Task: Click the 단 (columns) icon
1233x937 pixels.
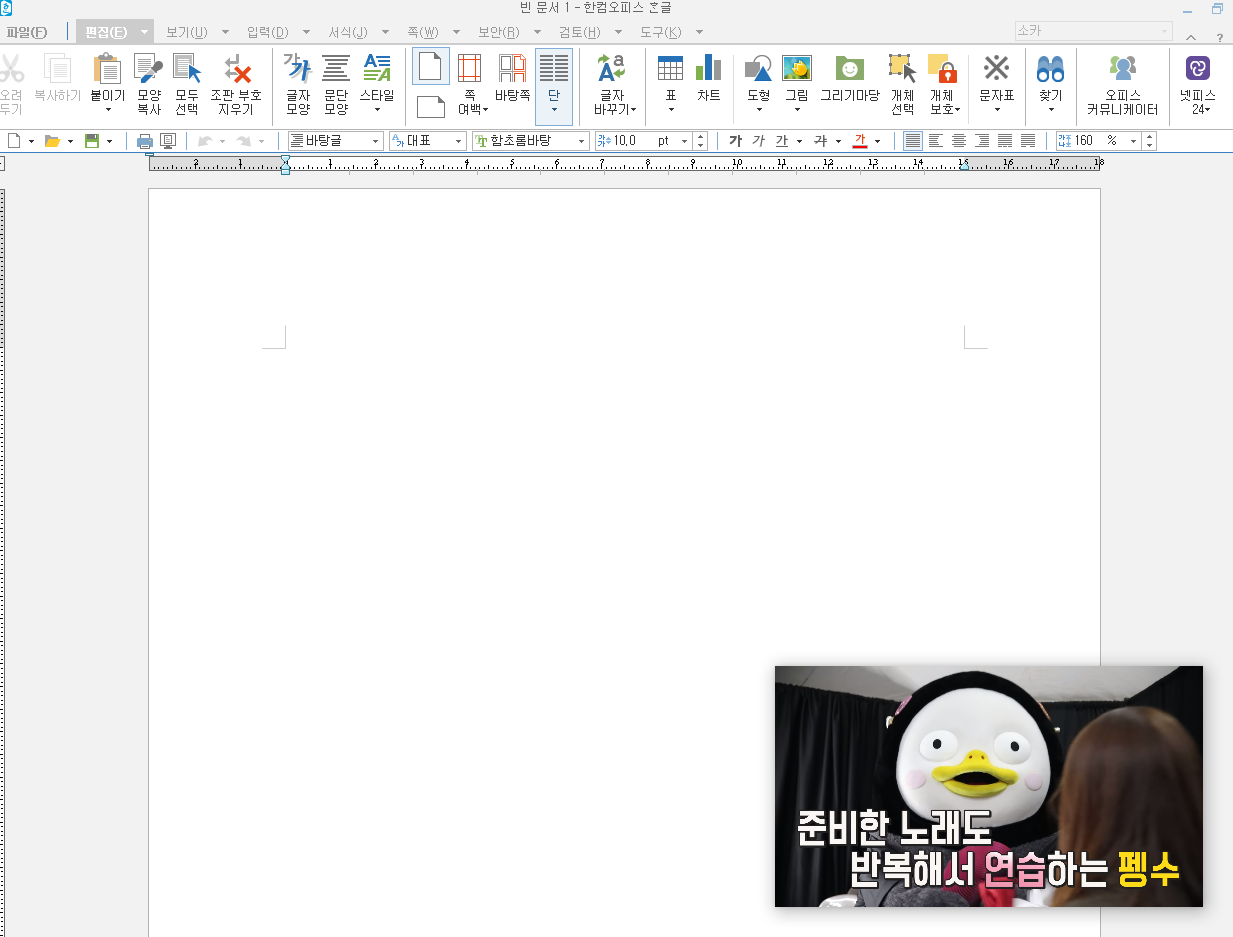Action: pos(553,68)
